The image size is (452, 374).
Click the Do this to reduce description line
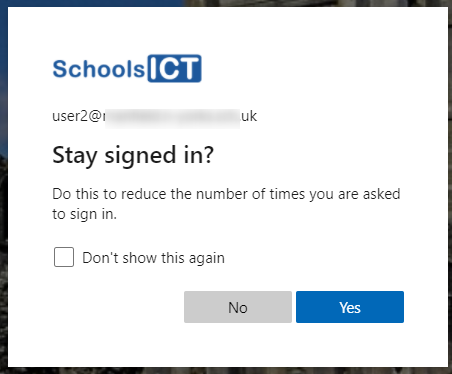point(226,194)
